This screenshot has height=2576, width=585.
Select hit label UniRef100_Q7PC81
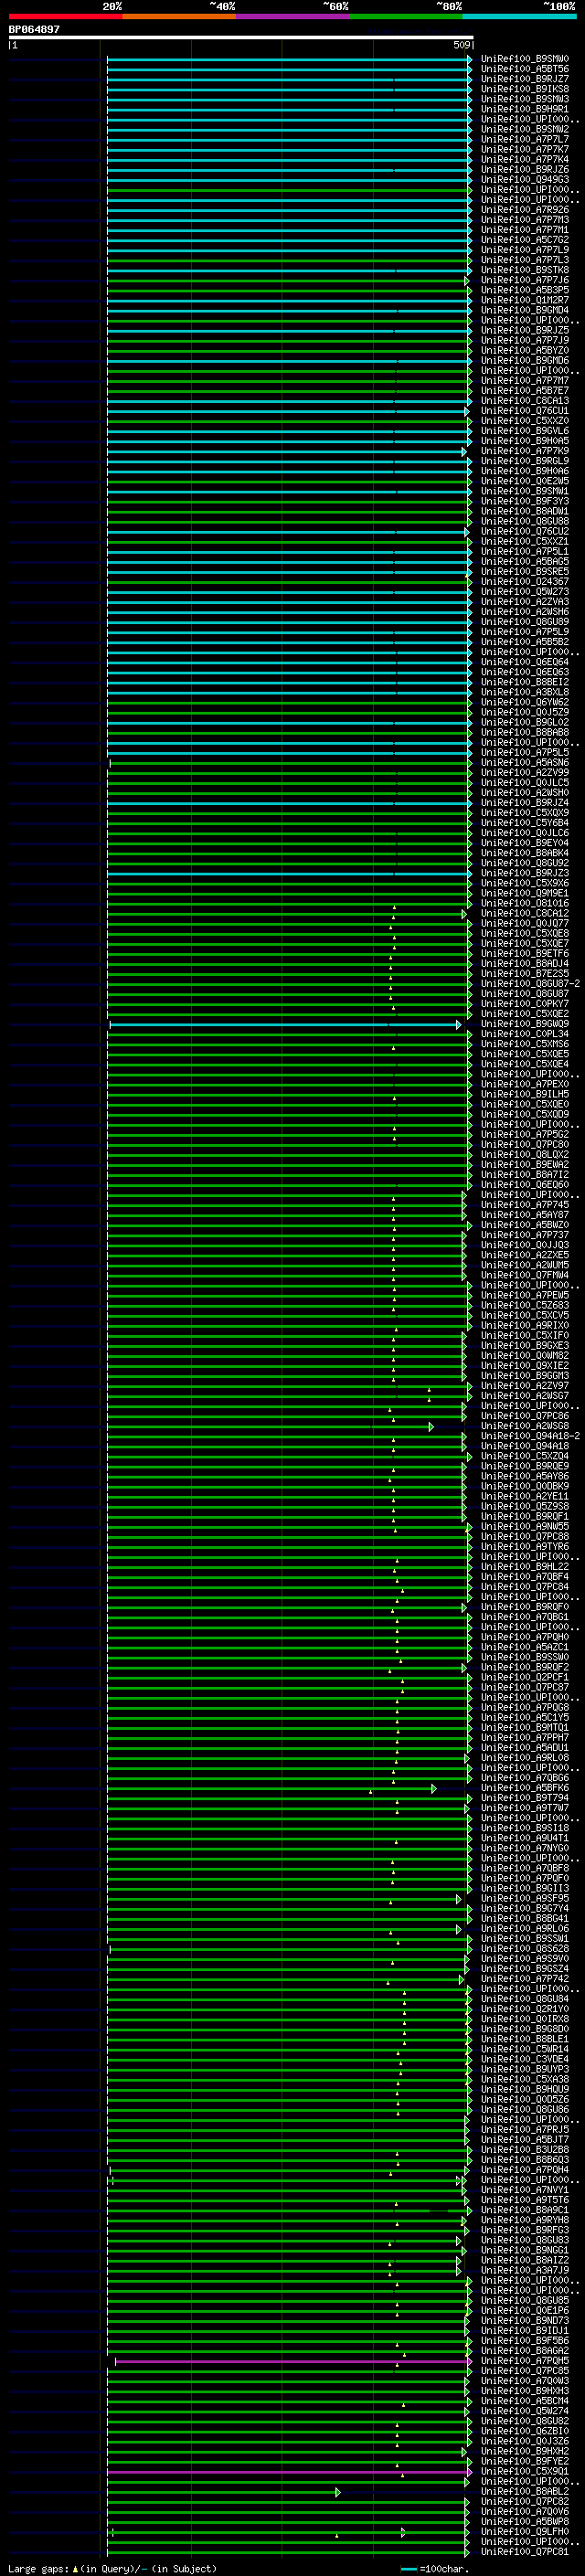pyautogui.click(x=525, y=2552)
